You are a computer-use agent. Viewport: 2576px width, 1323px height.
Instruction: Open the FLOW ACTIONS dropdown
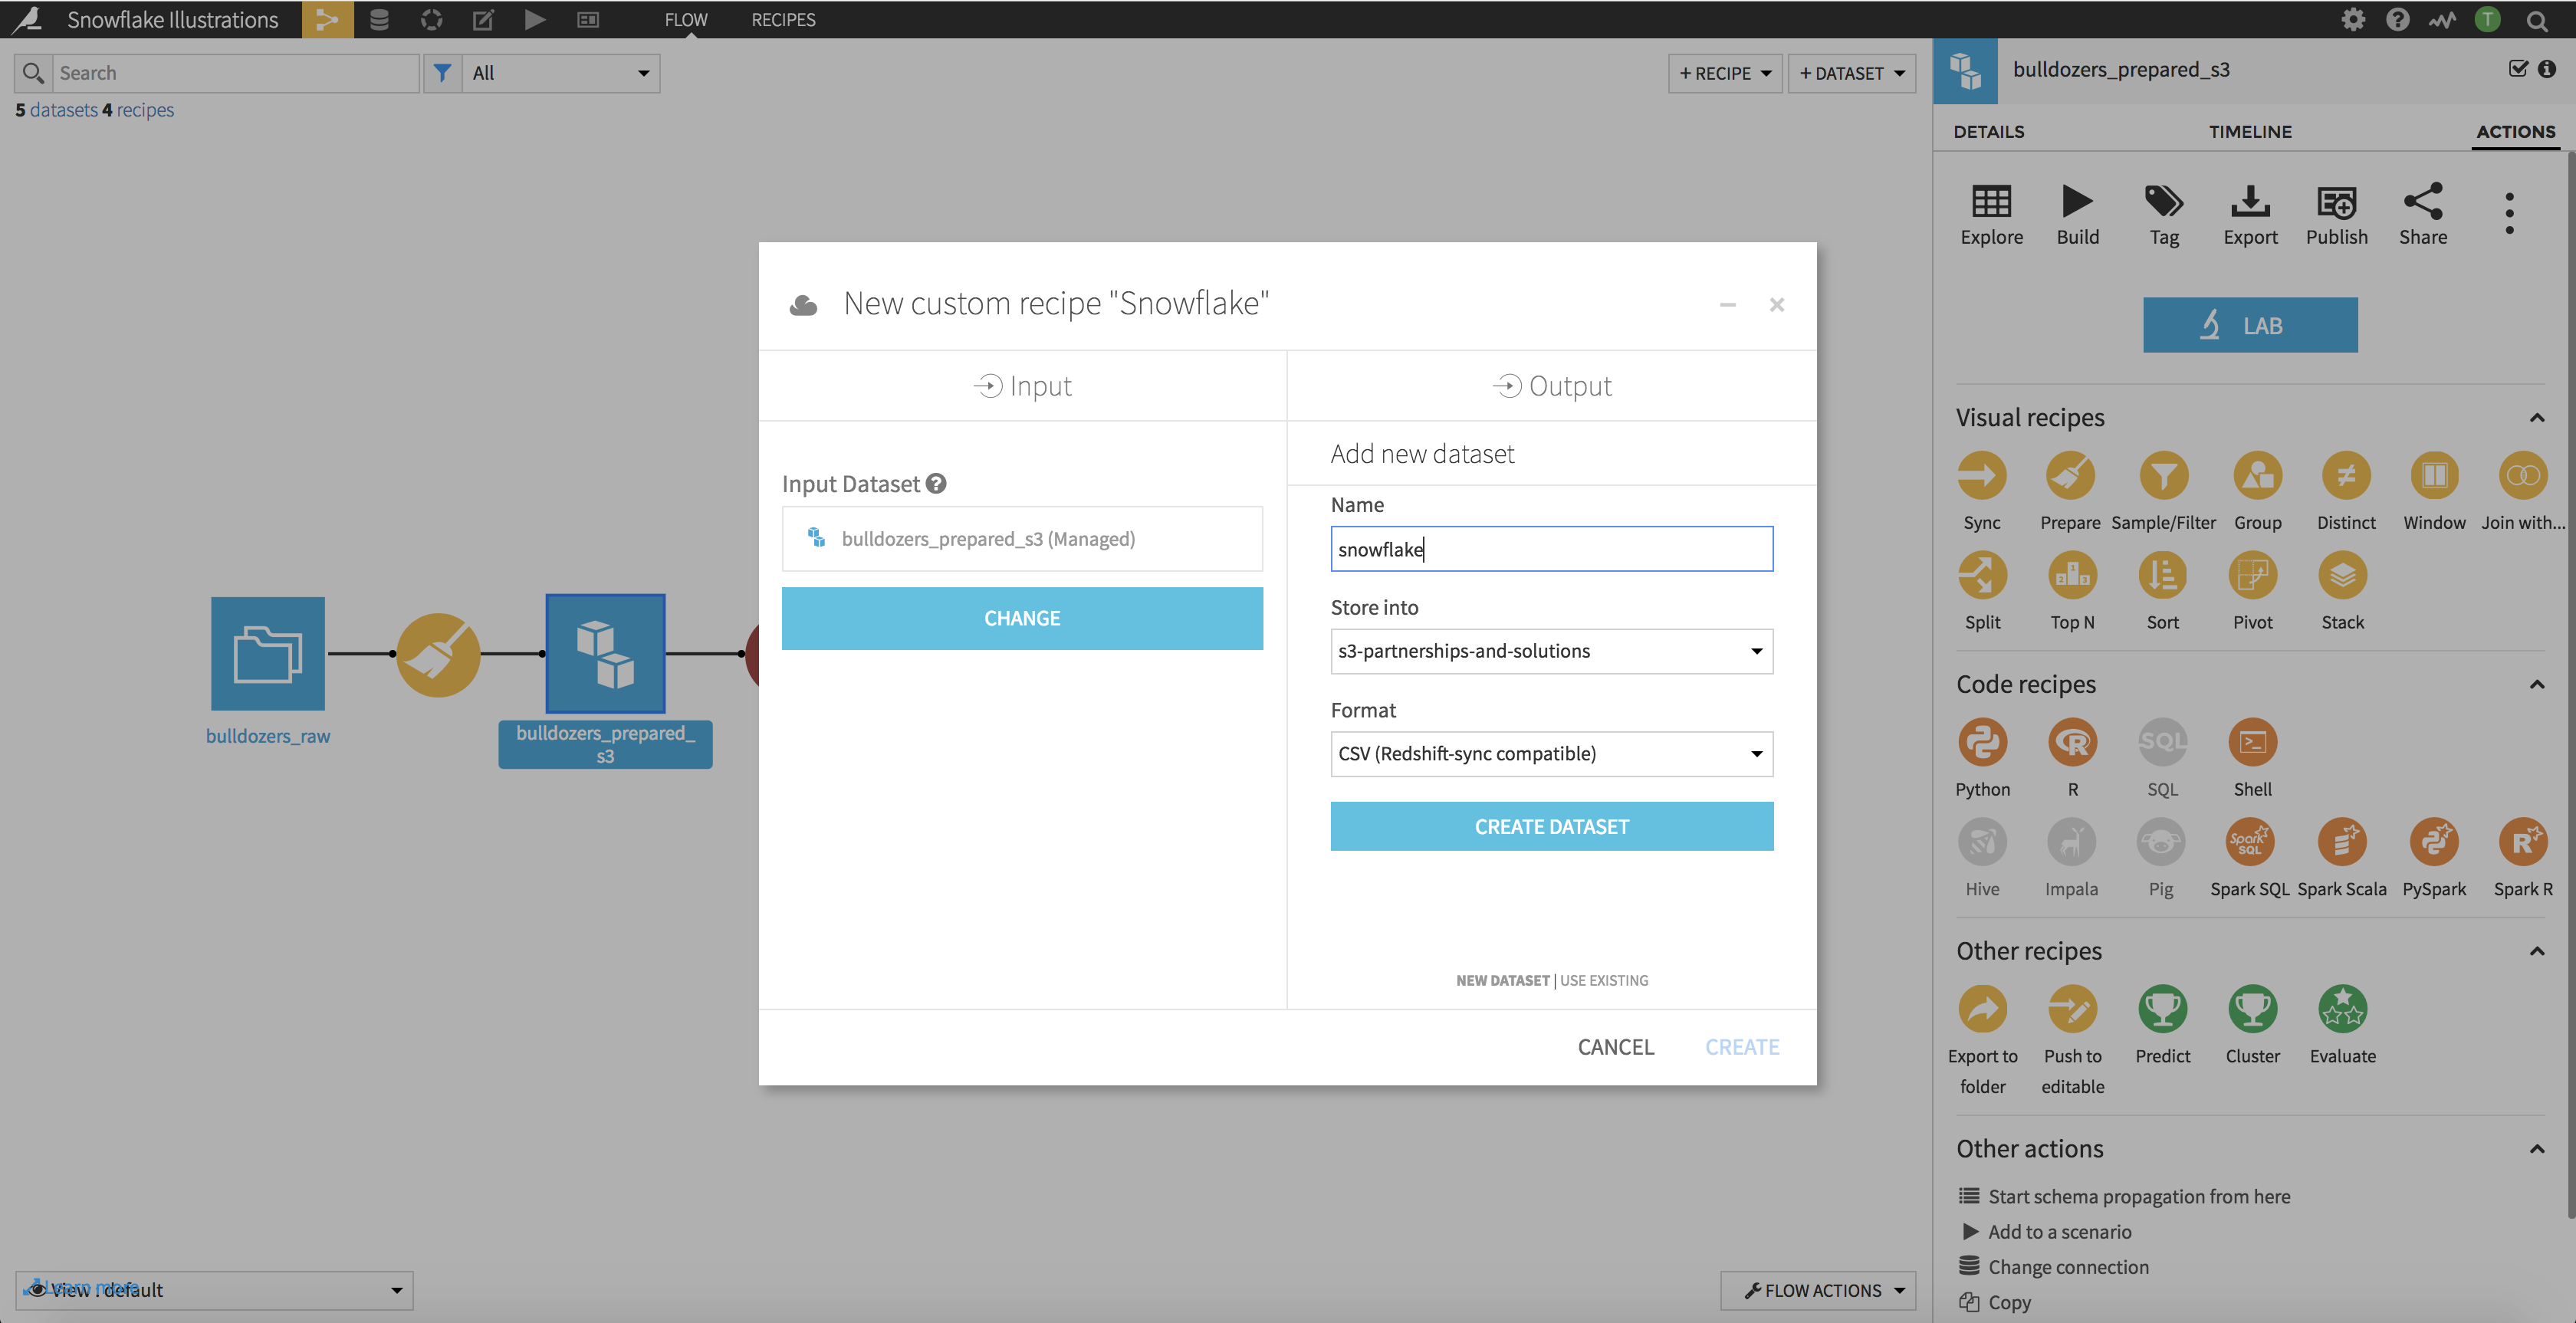coord(1818,1290)
